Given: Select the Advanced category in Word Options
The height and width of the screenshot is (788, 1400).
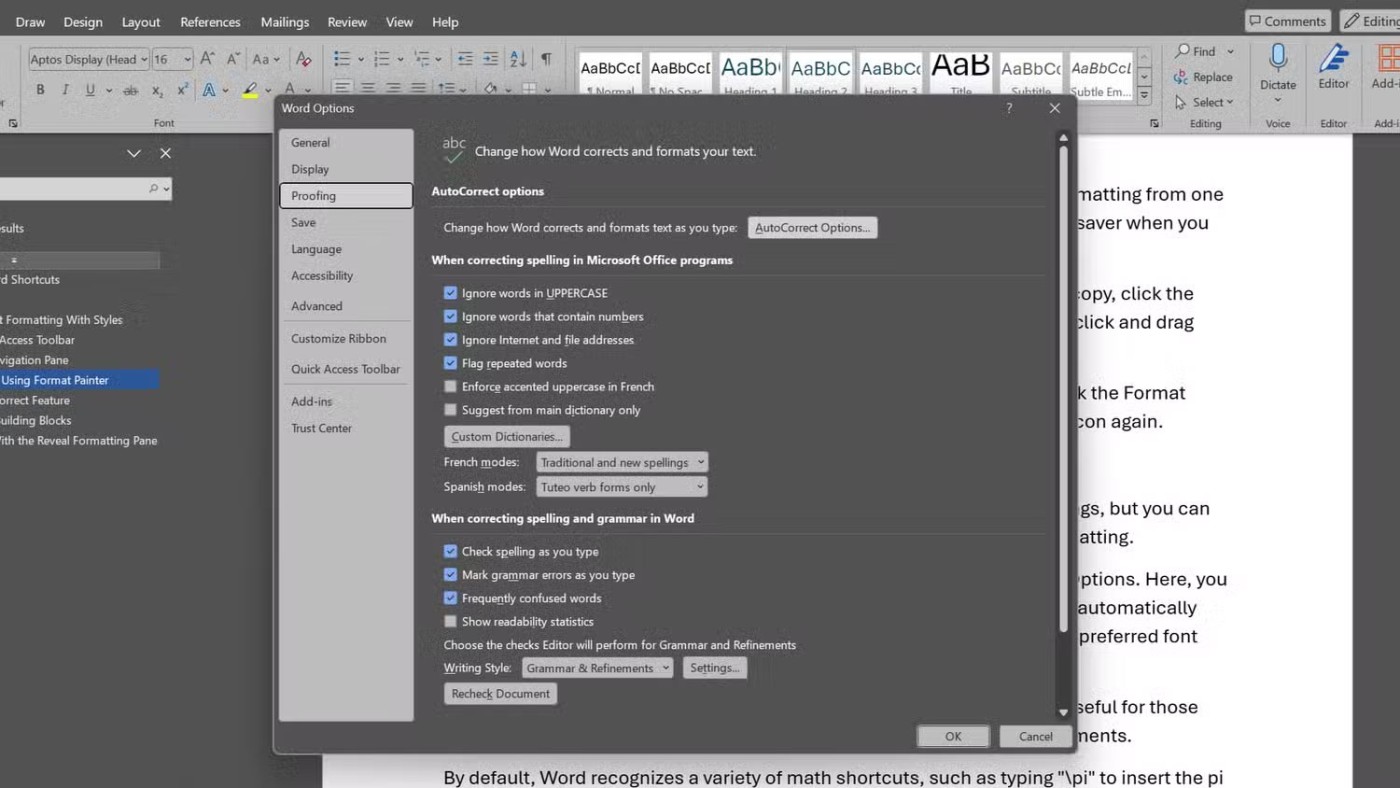Looking at the screenshot, I should [317, 306].
